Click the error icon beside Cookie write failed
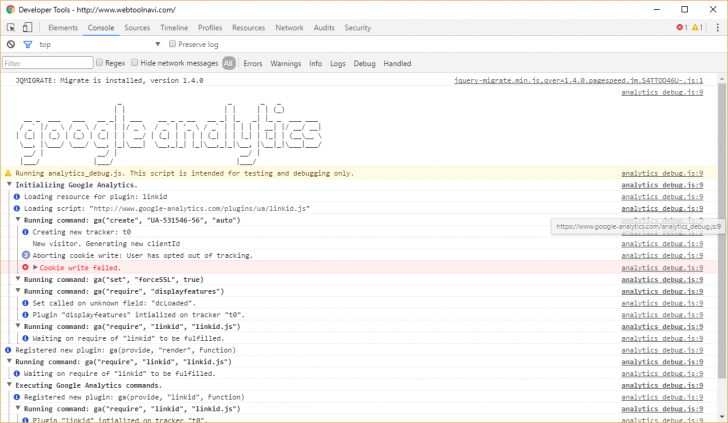 [26, 267]
